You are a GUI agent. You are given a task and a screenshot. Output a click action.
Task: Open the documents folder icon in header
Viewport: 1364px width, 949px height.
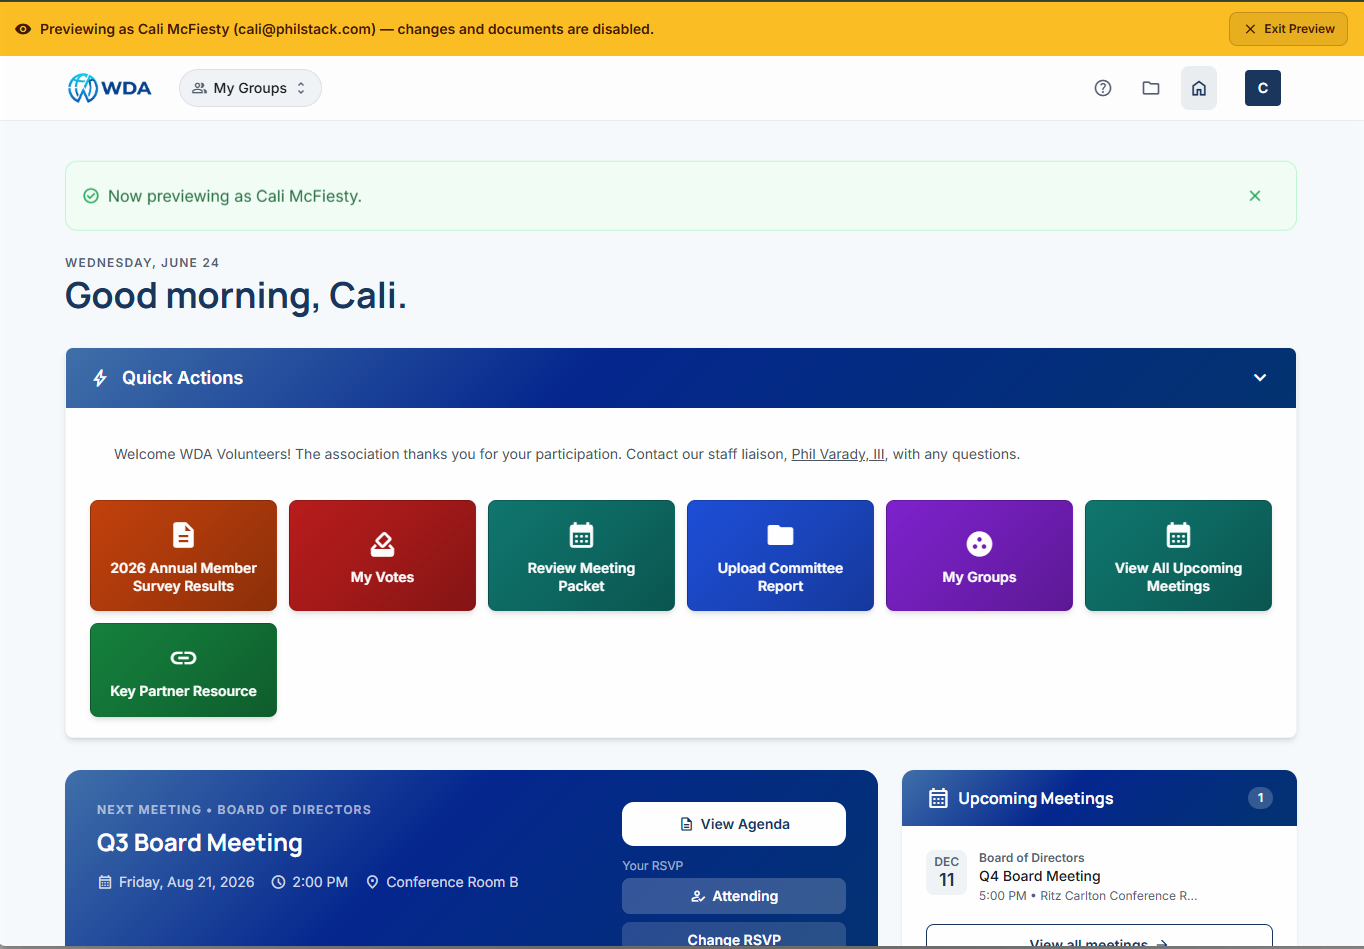(x=1151, y=88)
